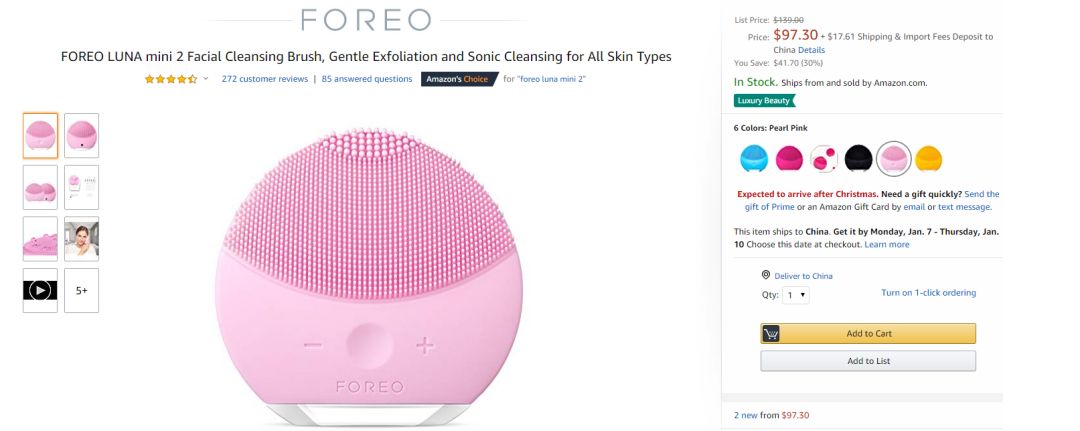The image size is (1080, 431).
Task: Open the 5+ more images thumbnail
Action: (81, 290)
